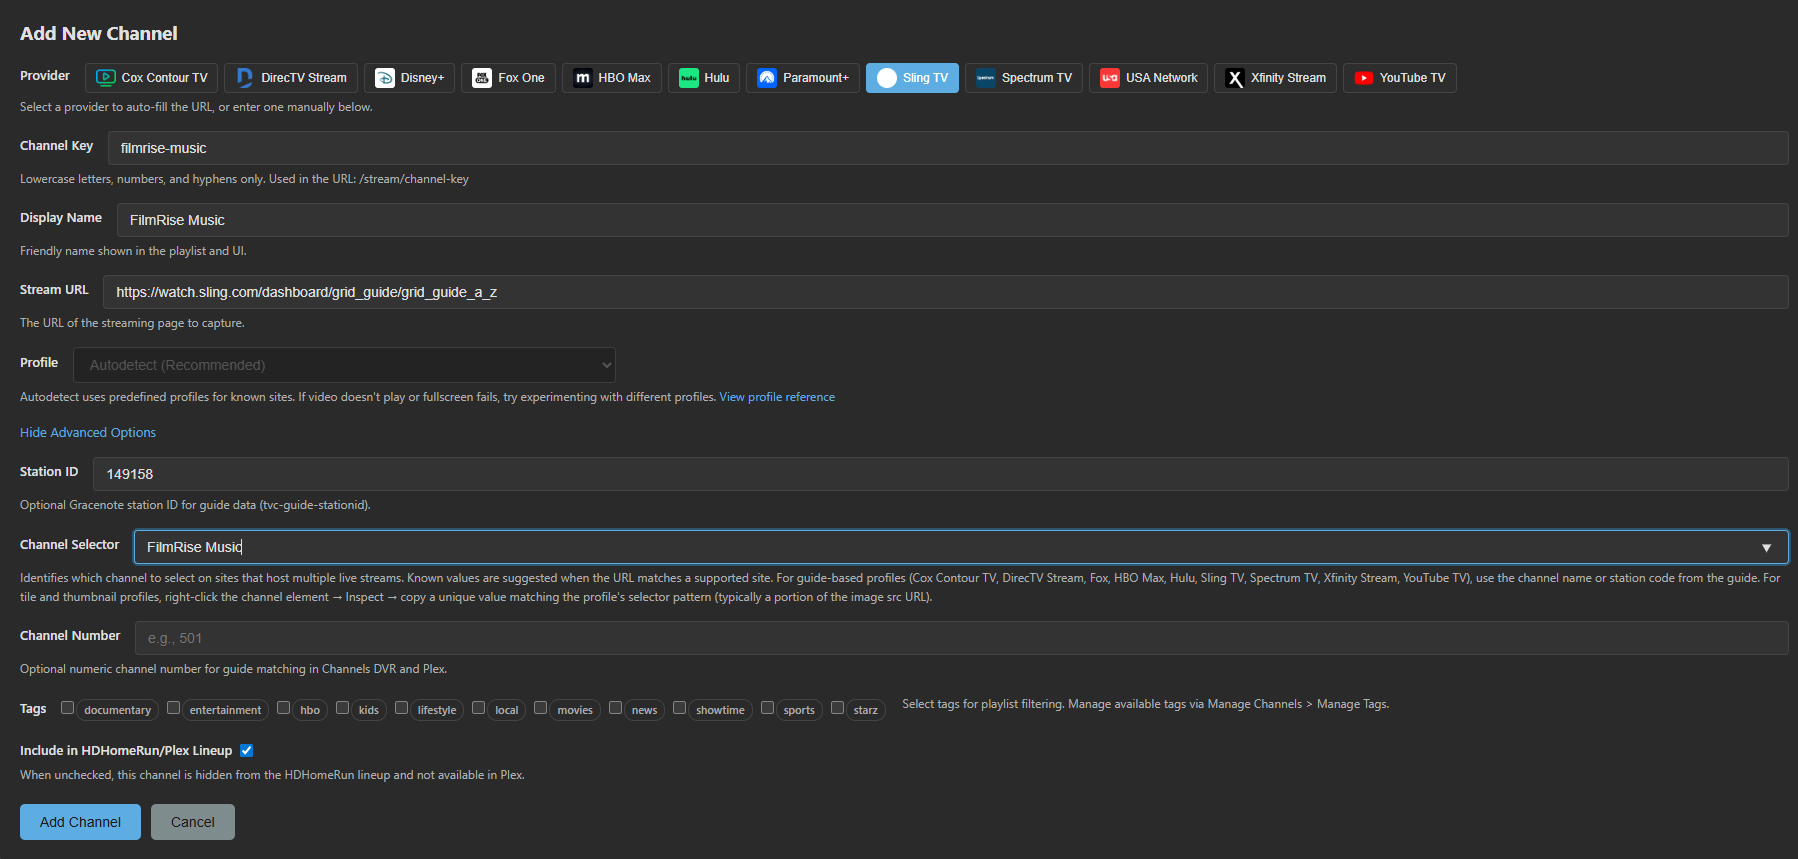Select the Sling TV provider button
The width and height of the screenshot is (1798, 859).
pyautogui.click(x=912, y=78)
